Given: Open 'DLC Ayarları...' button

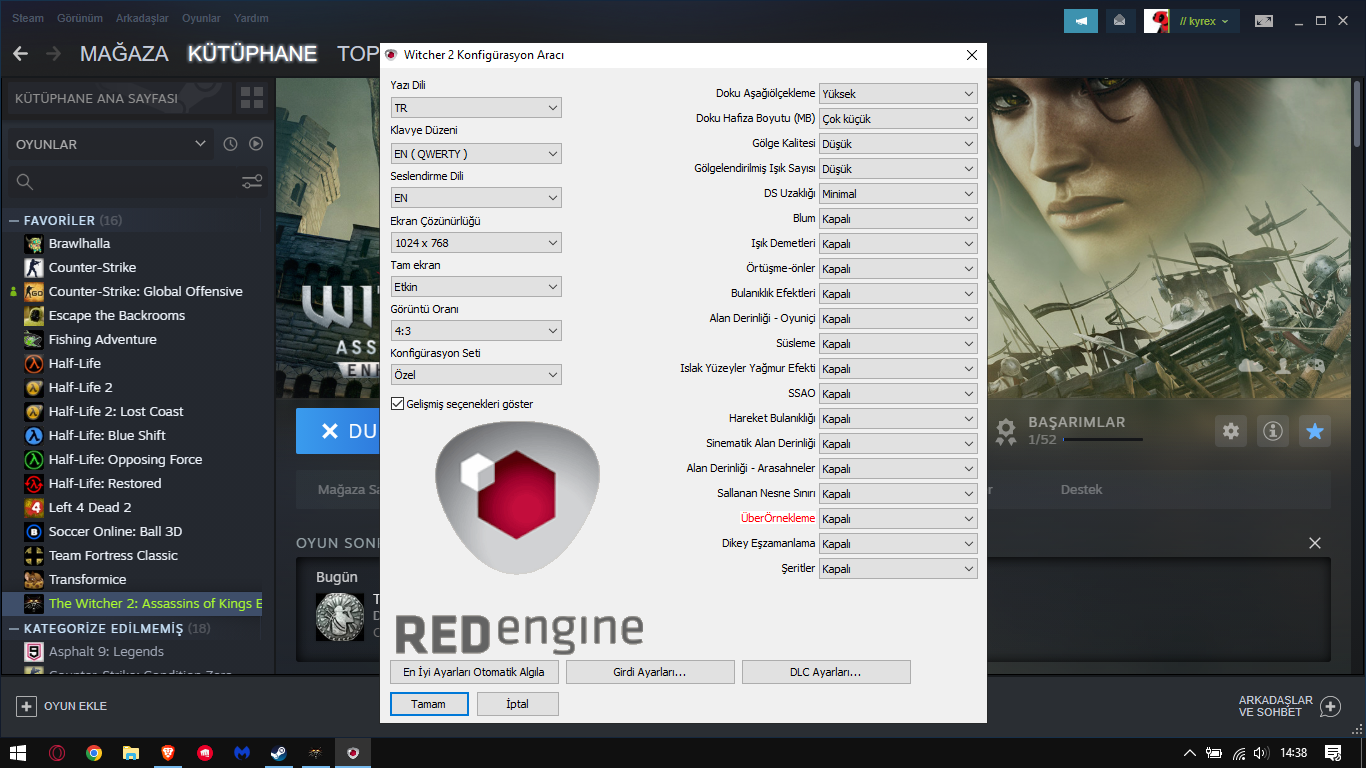Looking at the screenshot, I should click(x=826, y=672).
